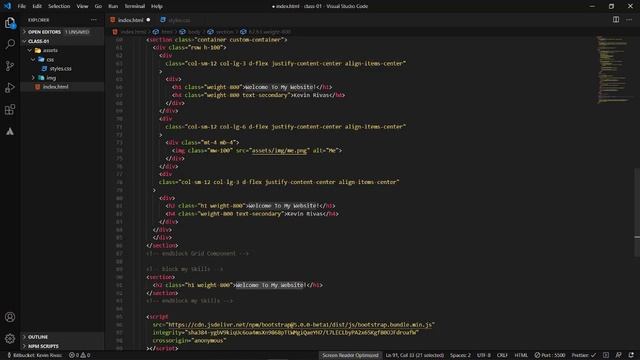
Task: Open the notifications bell icon
Action: [631, 355]
